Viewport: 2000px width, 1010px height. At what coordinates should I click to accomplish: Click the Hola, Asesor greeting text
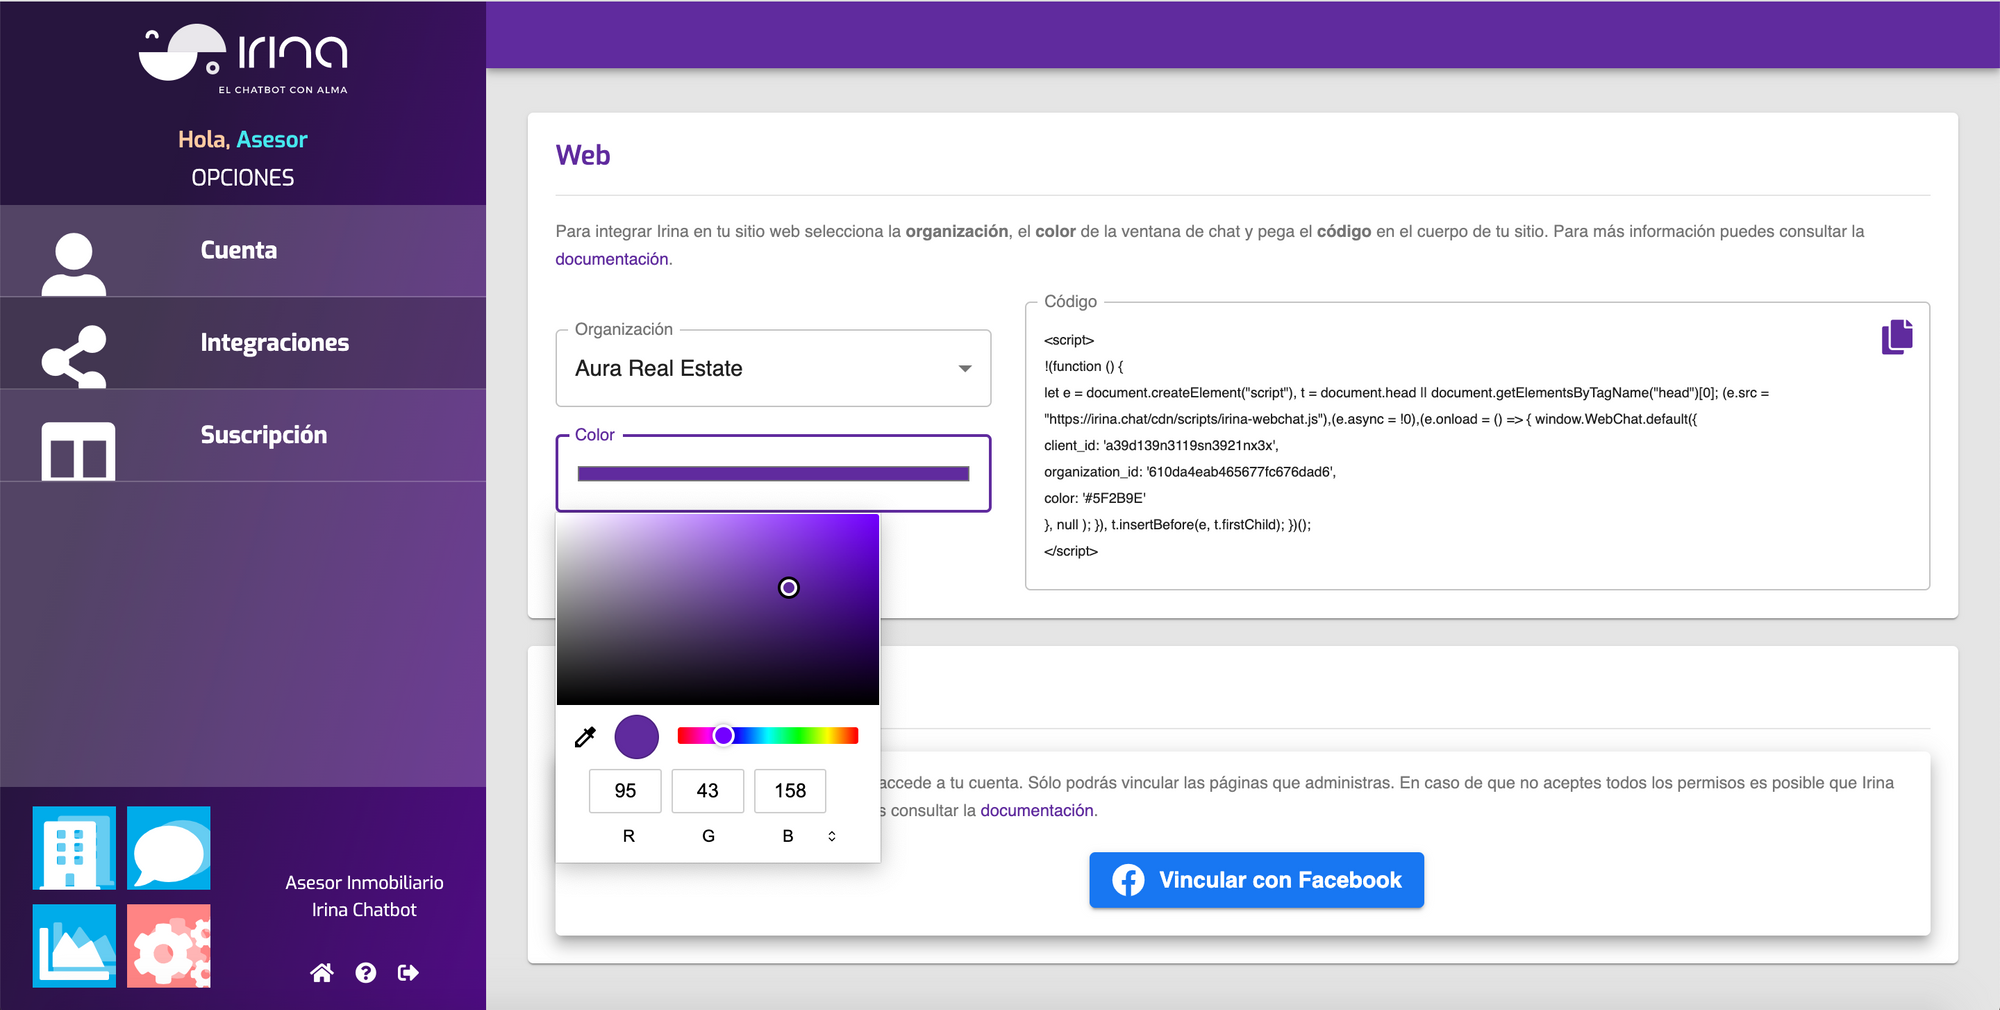[243, 140]
